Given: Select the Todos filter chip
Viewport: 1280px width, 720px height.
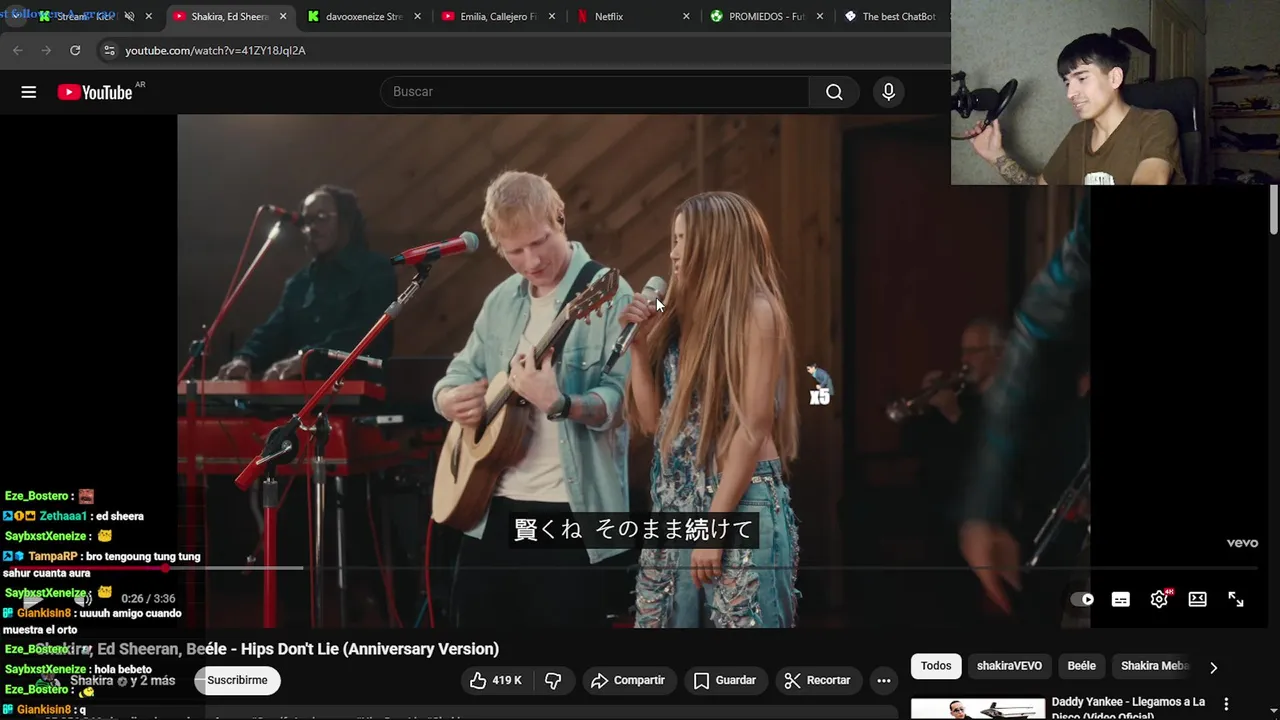Looking at the screenshot, I should click(x=936, y=666).
